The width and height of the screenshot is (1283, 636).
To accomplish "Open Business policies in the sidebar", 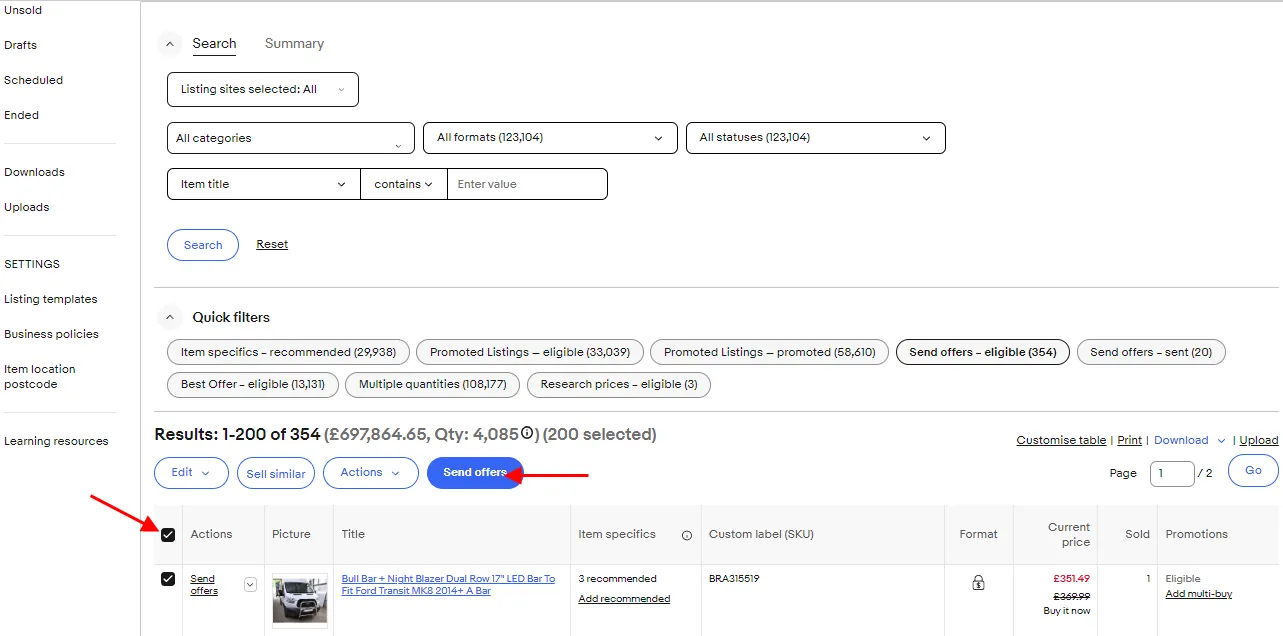I will [x=52, y=334].
